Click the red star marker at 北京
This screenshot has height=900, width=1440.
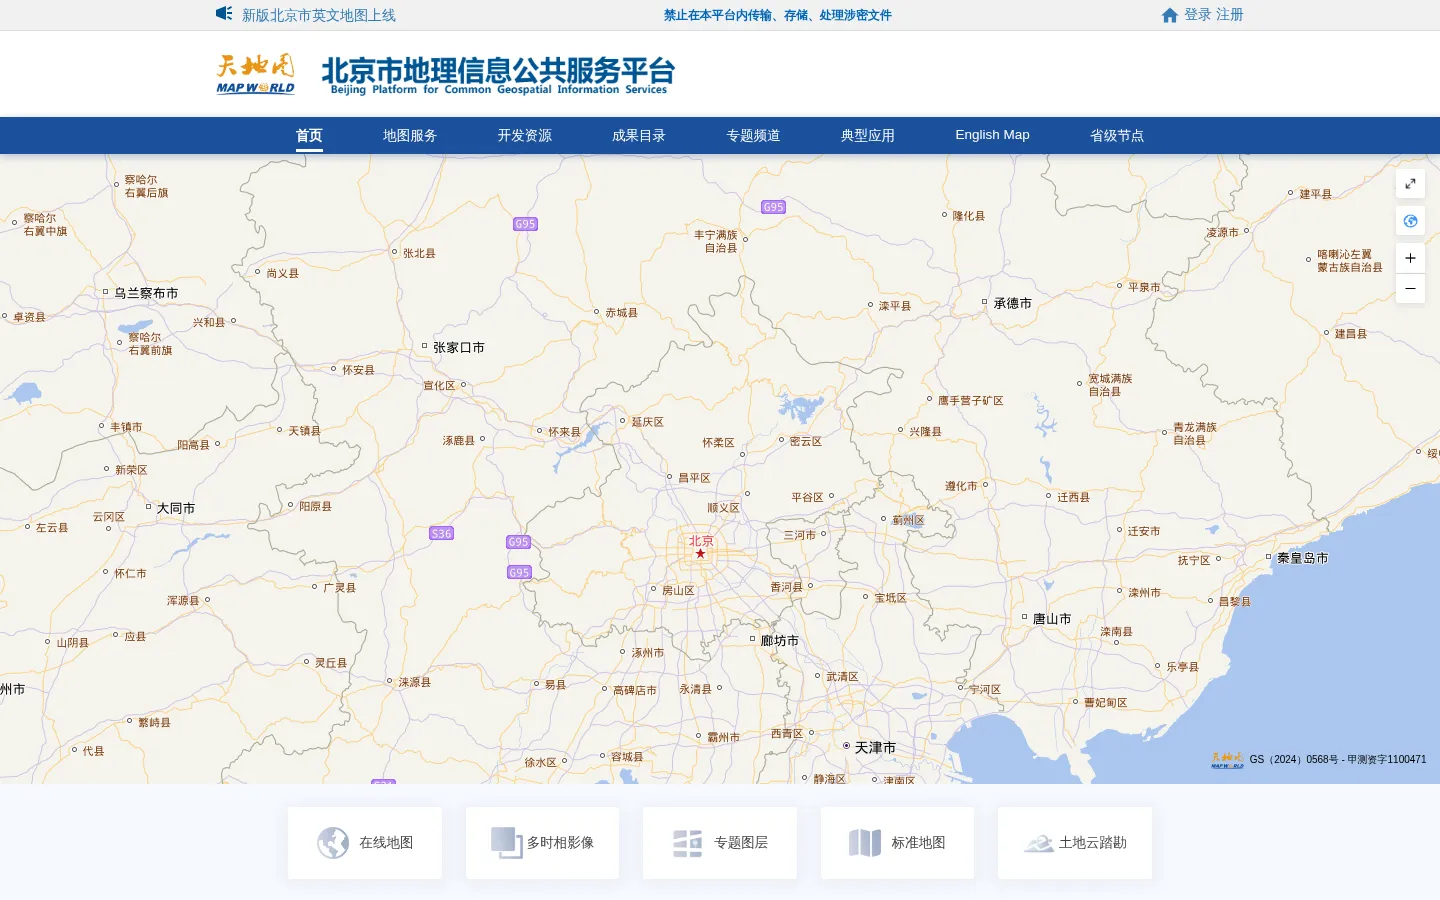click(700, 554)
